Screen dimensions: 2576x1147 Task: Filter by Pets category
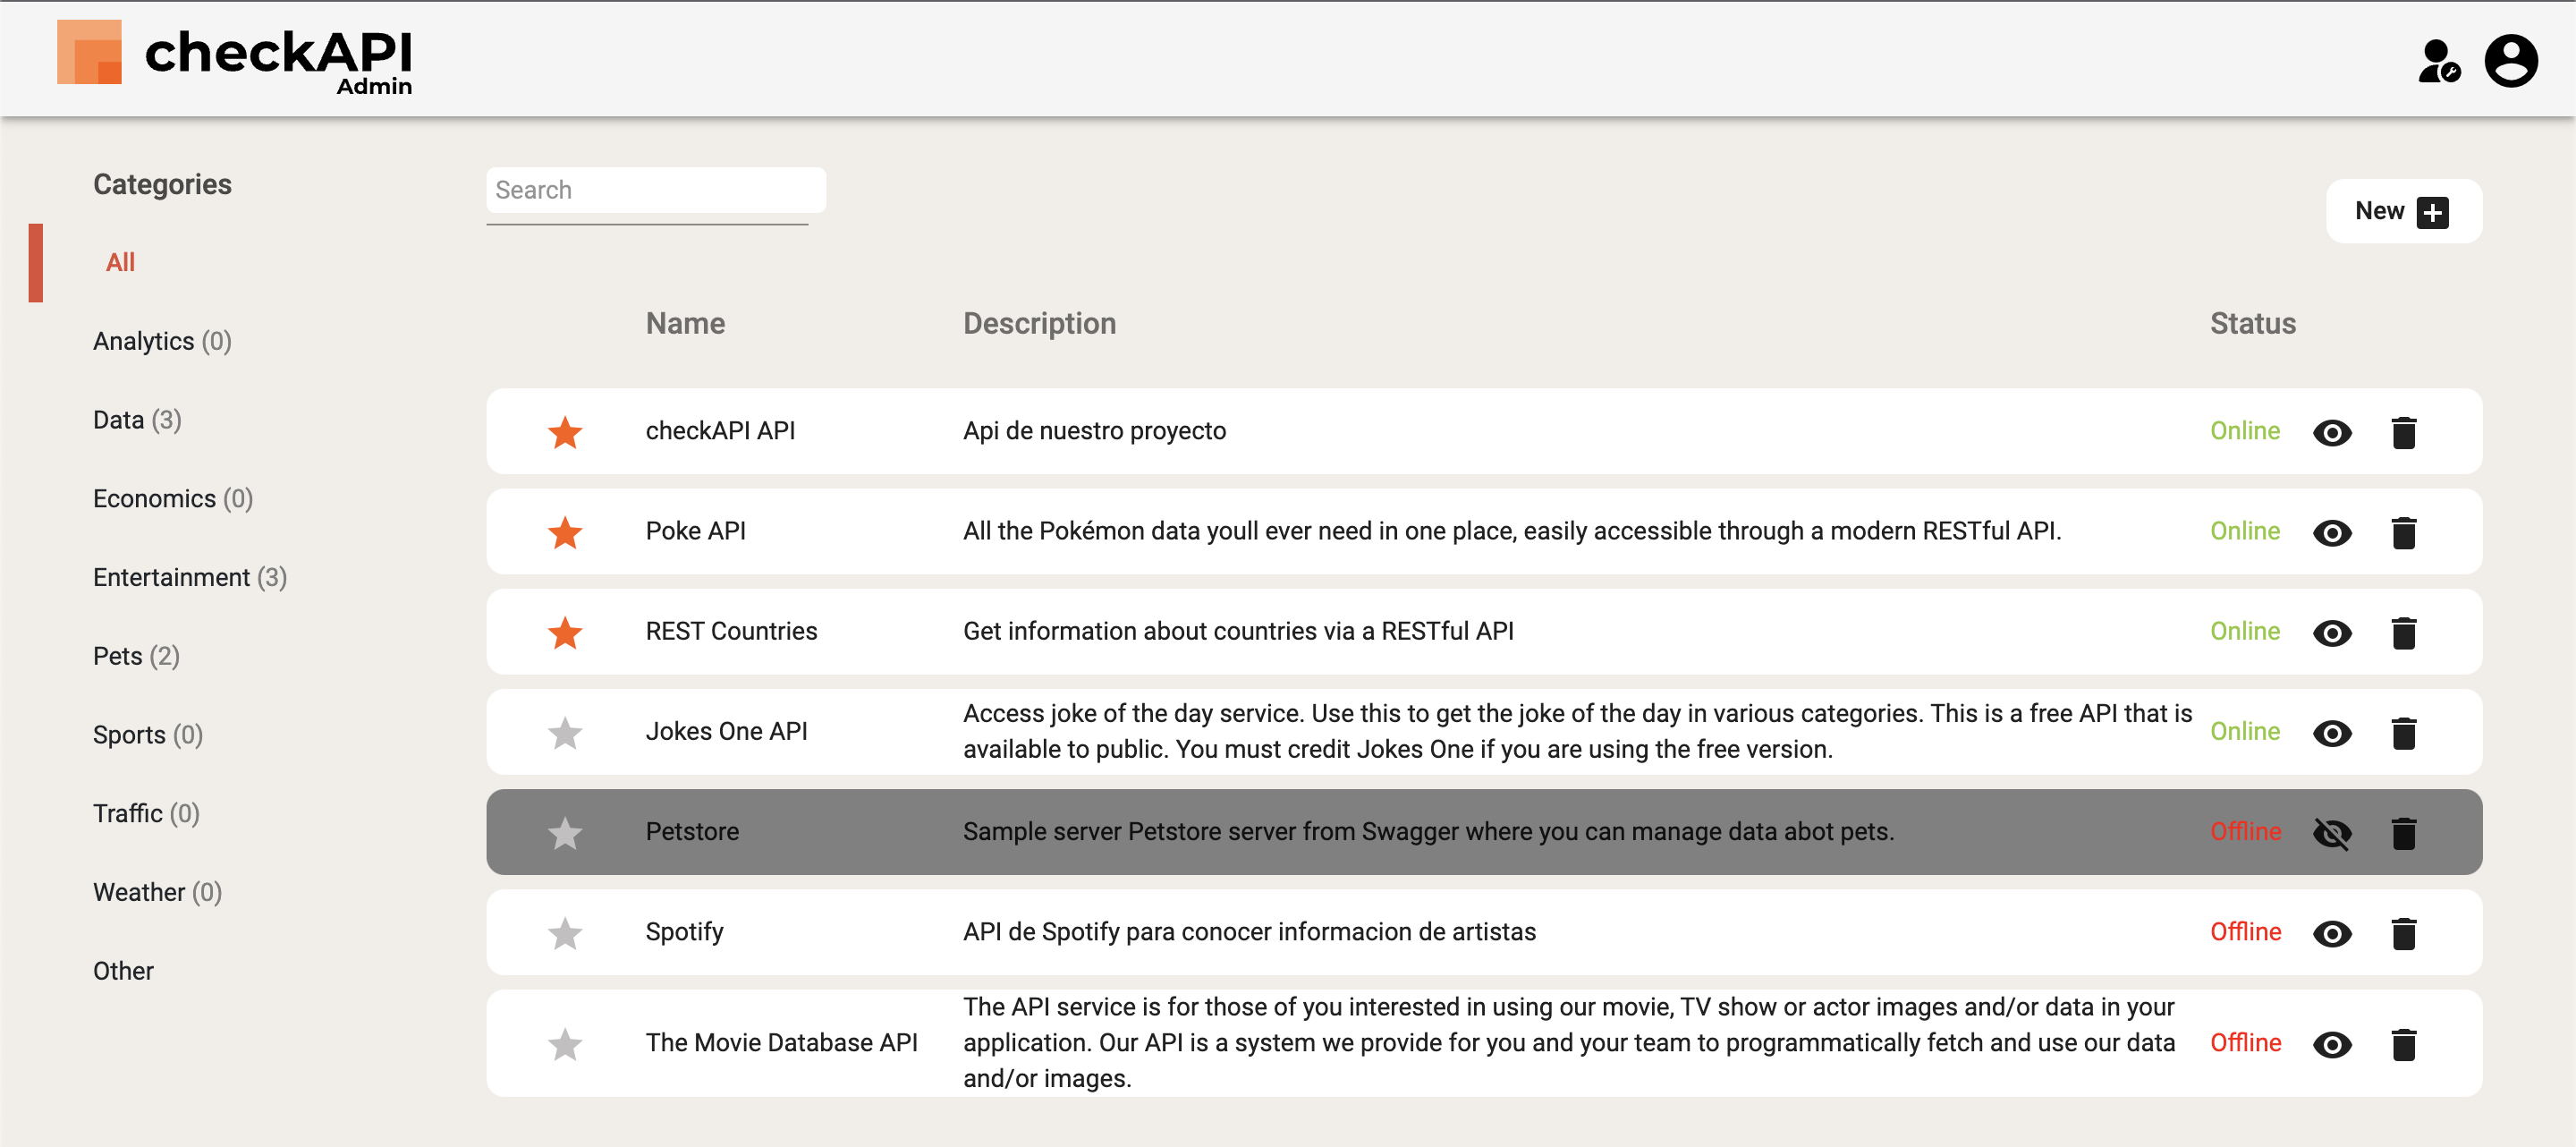point(136,656)
